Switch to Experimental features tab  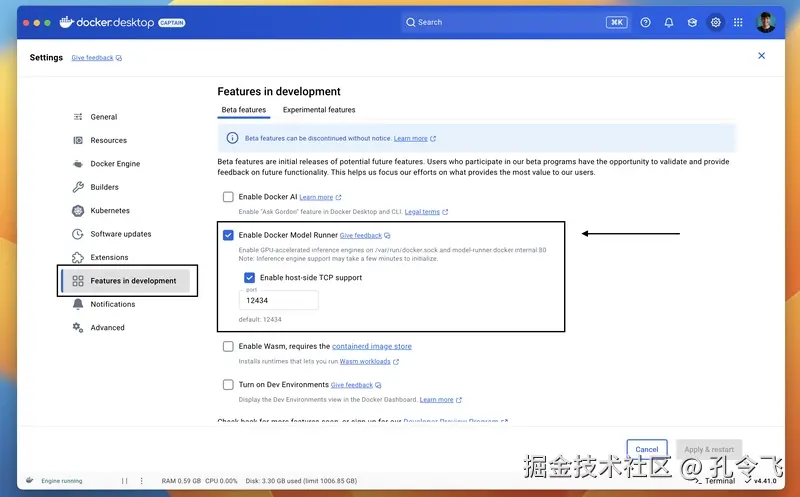tap(319, 110)
